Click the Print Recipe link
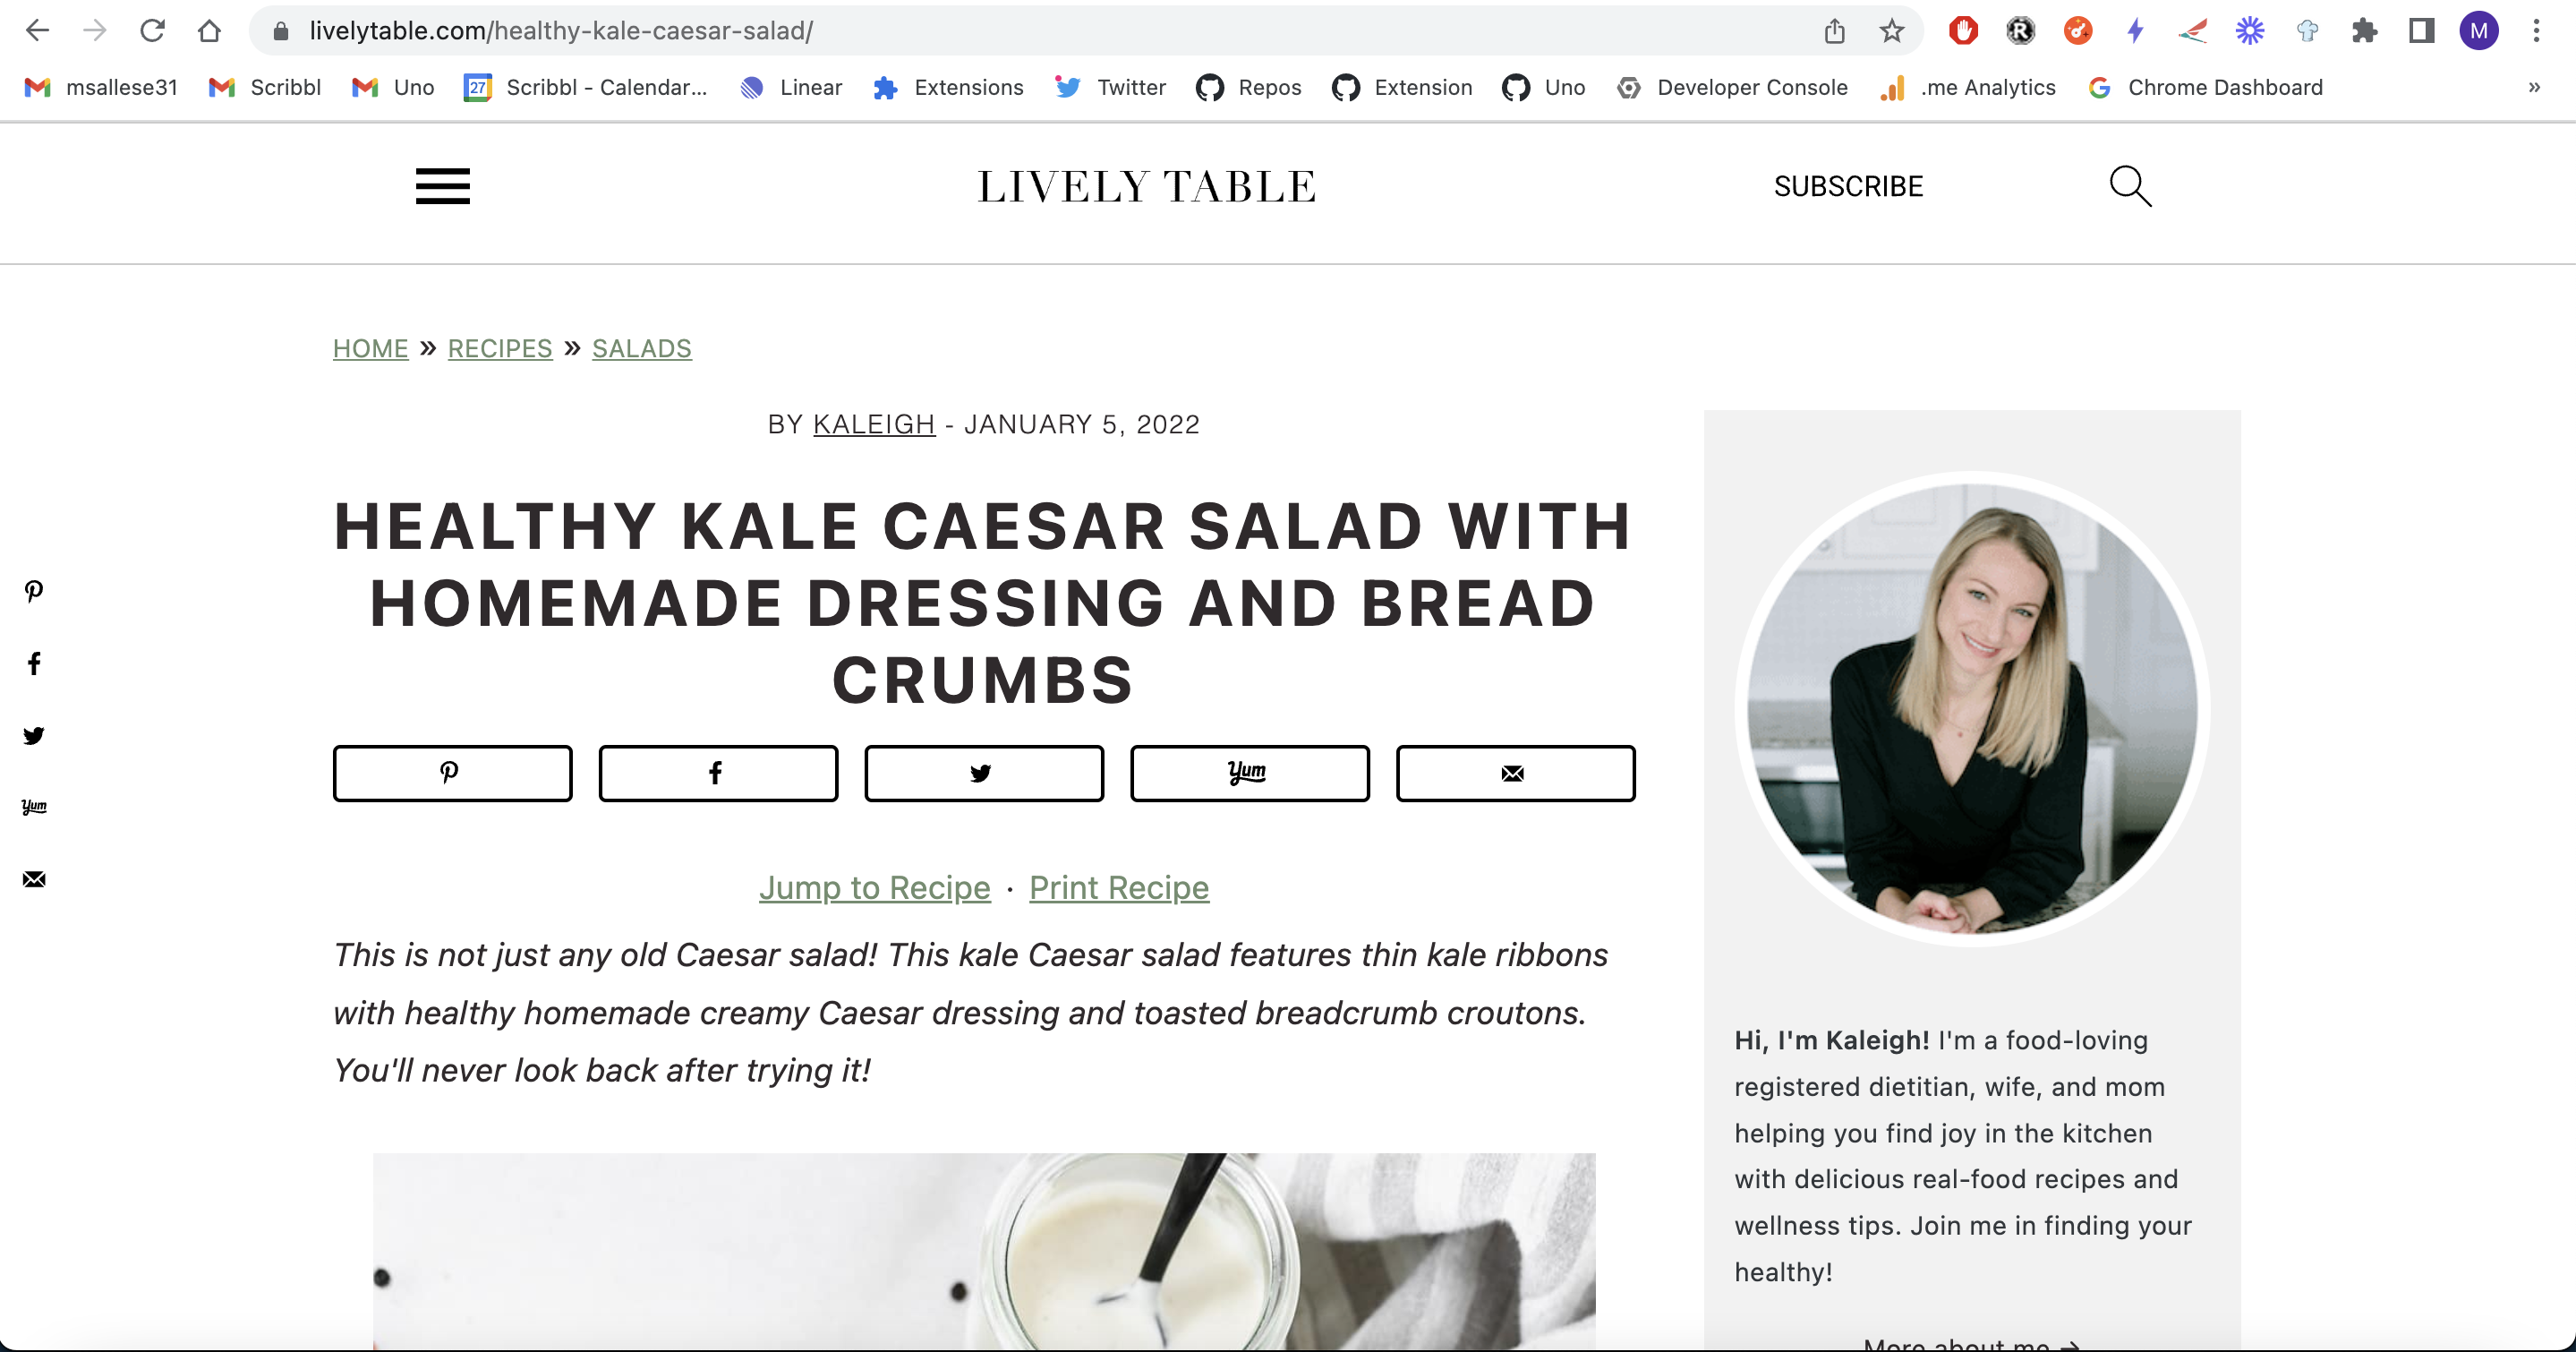 1120,886
